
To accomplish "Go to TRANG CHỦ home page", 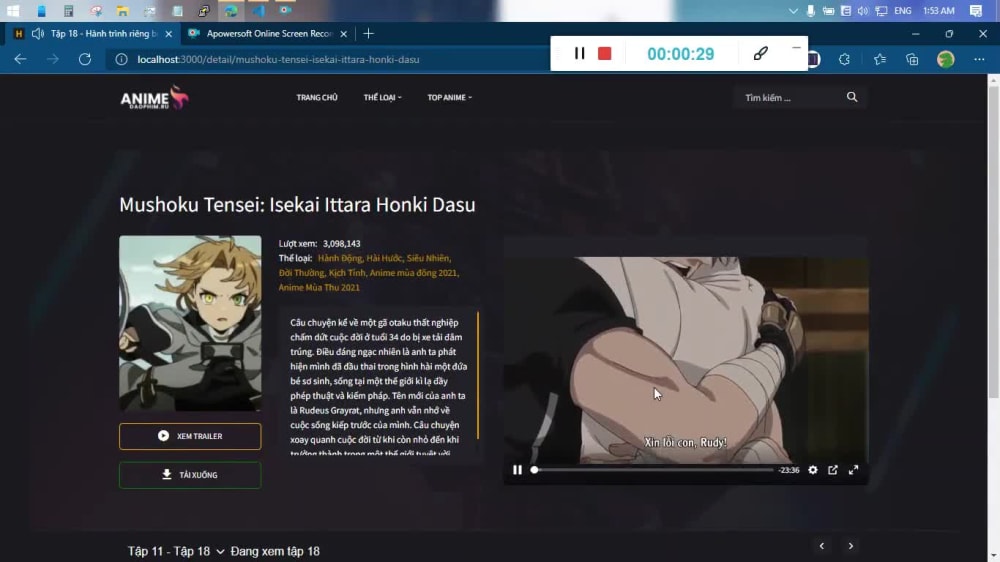I will tap(317, 98).
